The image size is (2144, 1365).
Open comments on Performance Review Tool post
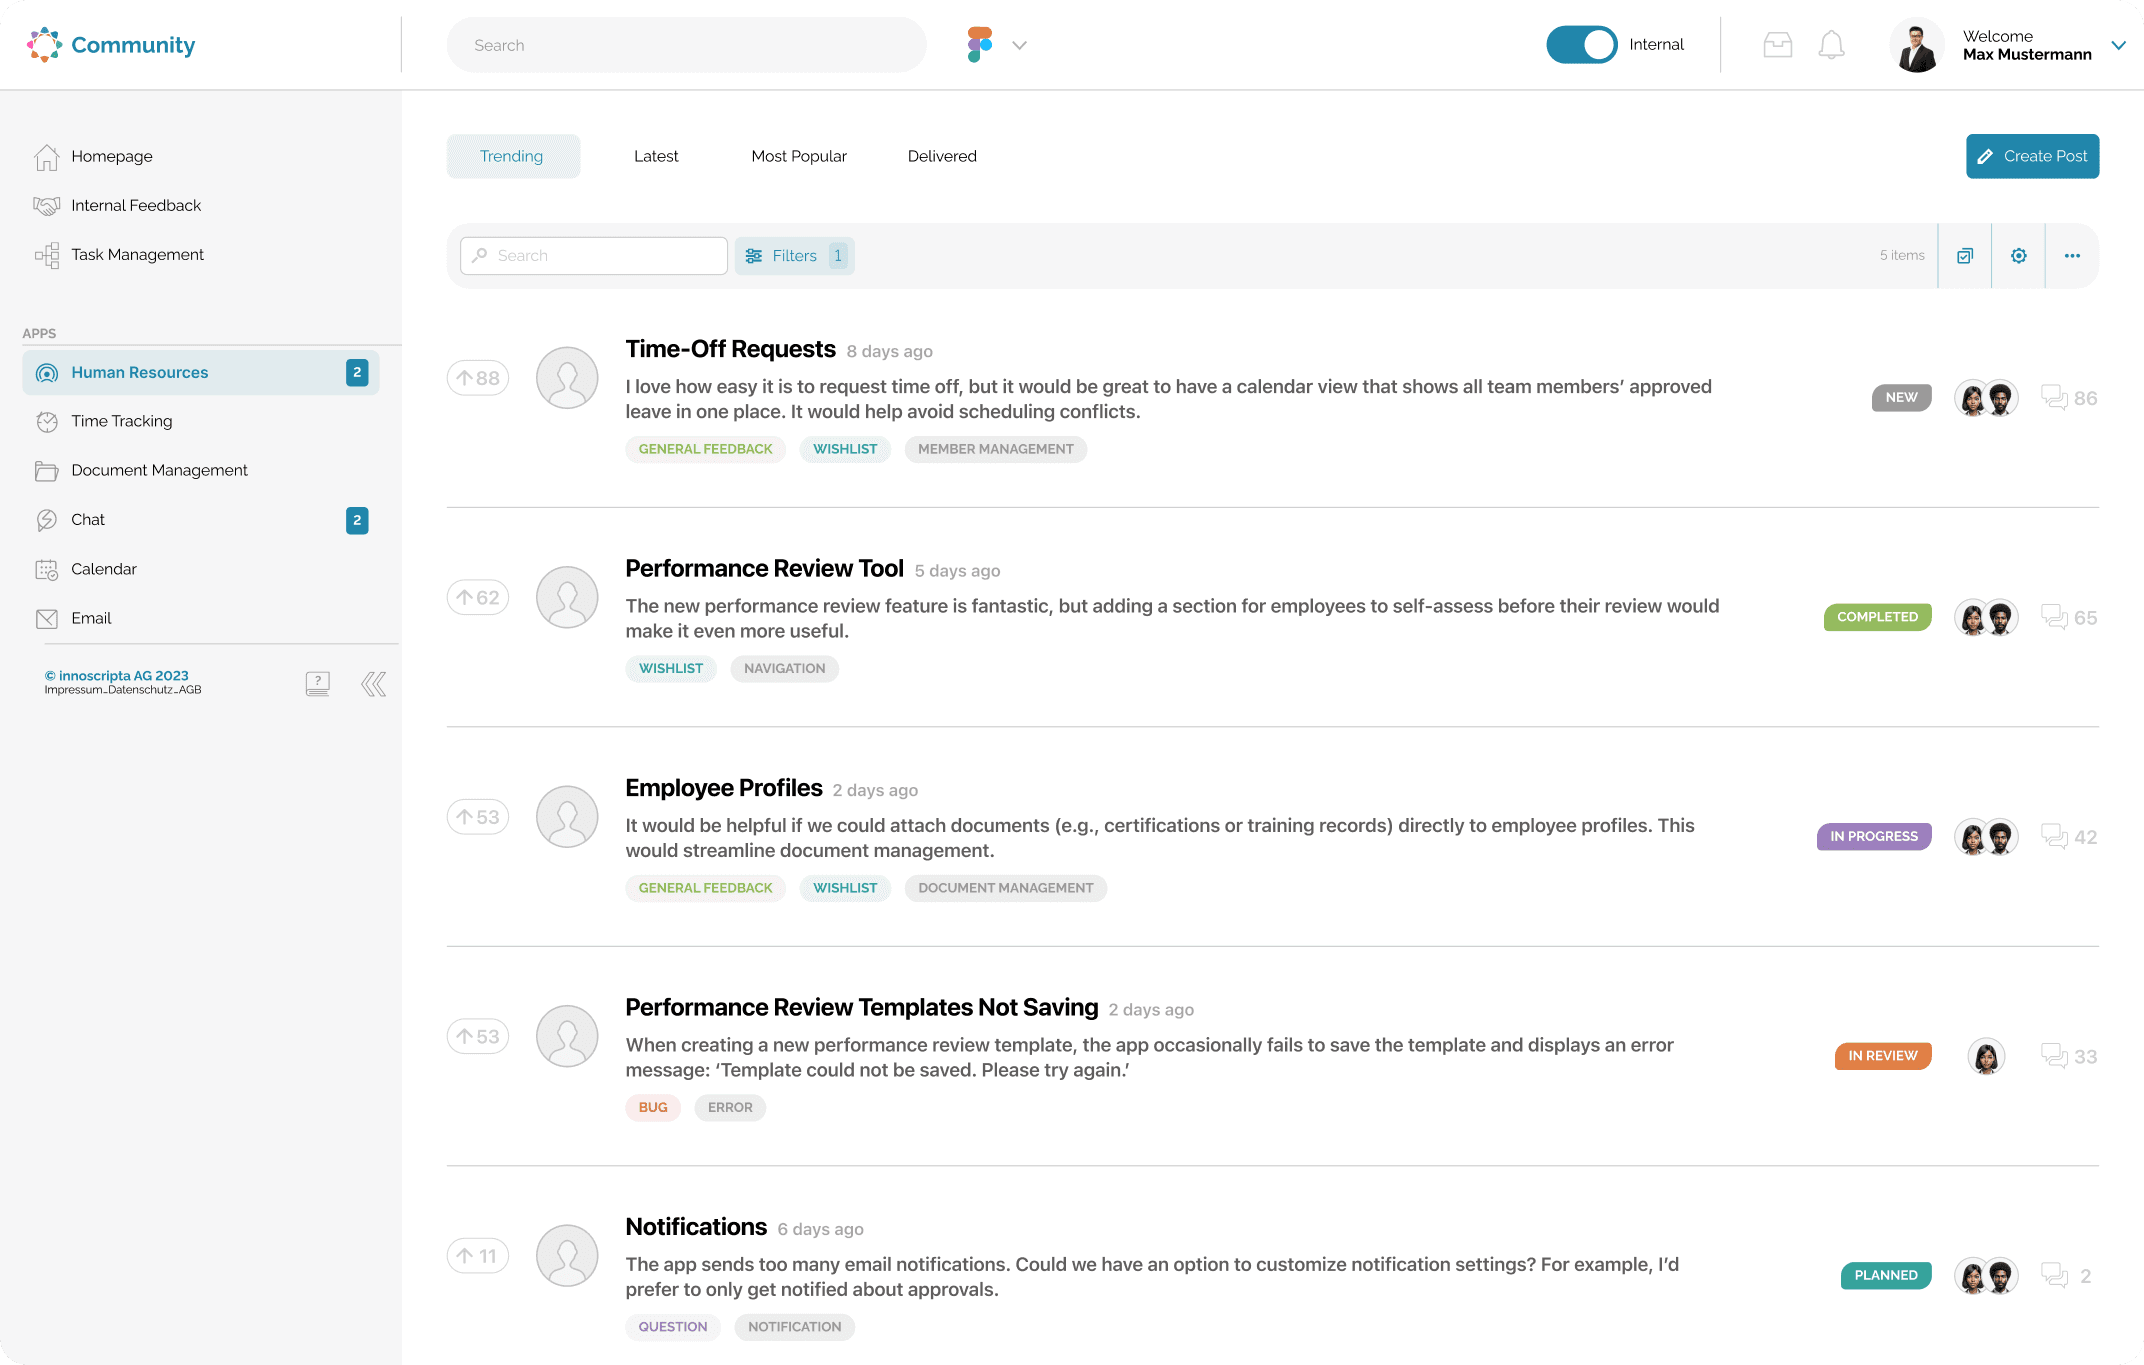(x=2068, y=617)
